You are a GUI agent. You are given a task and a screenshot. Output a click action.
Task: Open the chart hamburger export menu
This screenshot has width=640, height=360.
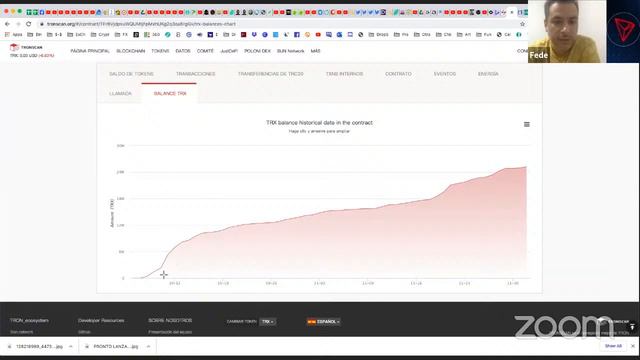[x=527, y=124]
